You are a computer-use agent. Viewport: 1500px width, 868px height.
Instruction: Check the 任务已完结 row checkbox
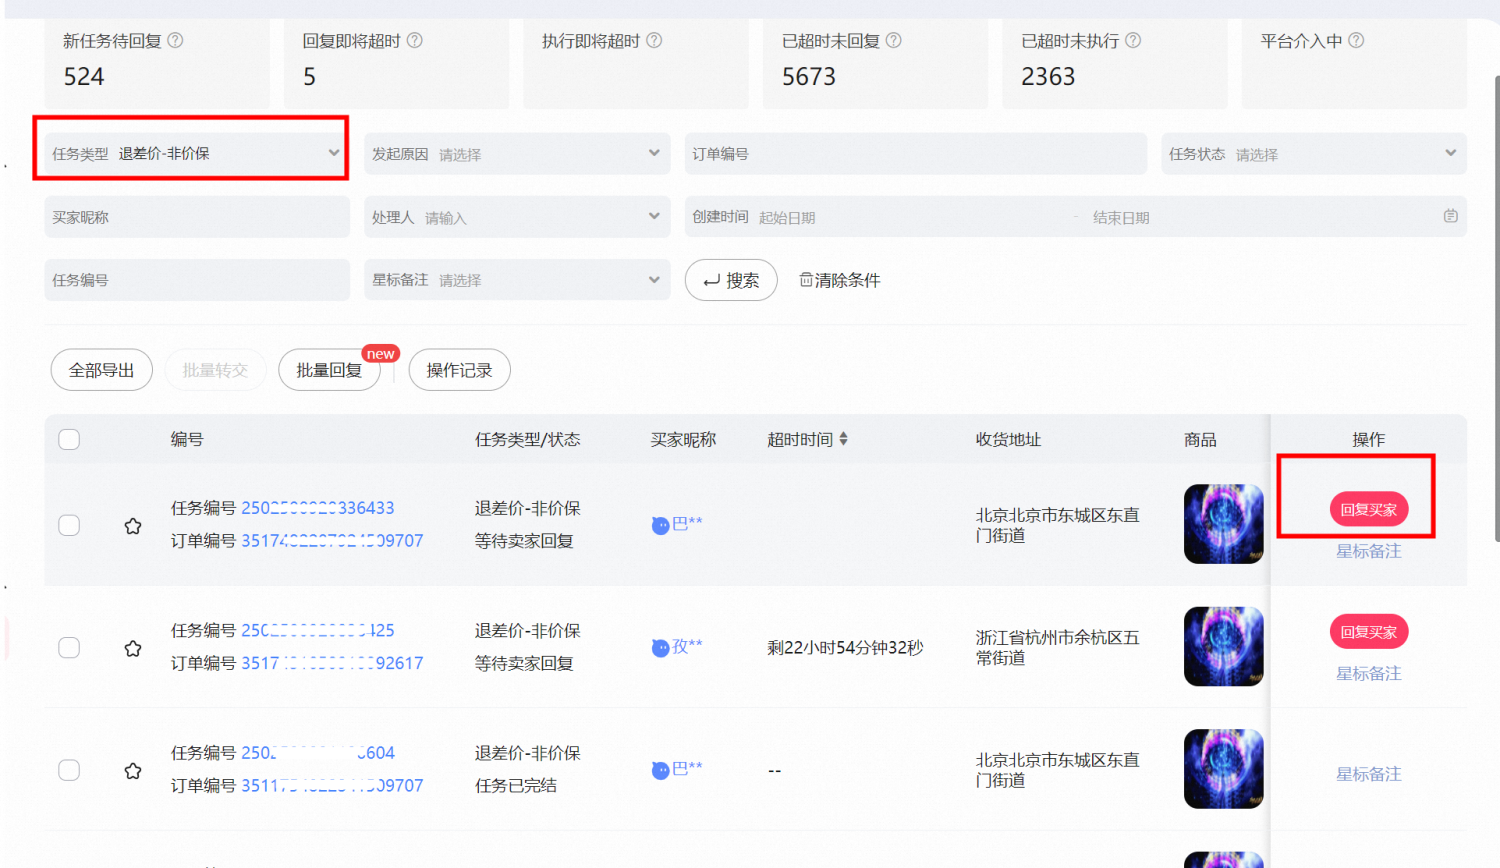[x=69, y=770]
